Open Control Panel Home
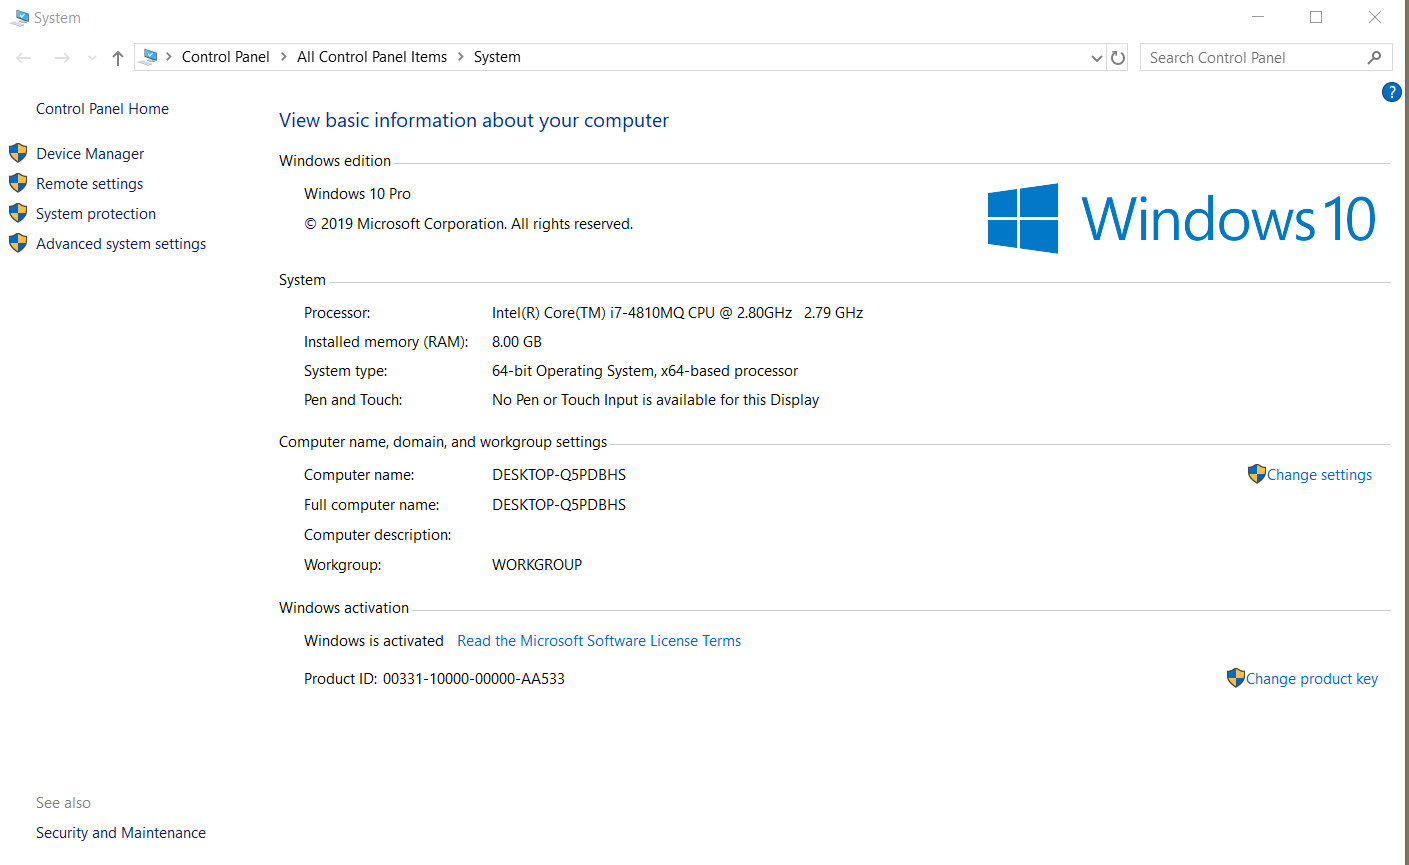This screenshot has height=865, width=1409. coord(102,109)
